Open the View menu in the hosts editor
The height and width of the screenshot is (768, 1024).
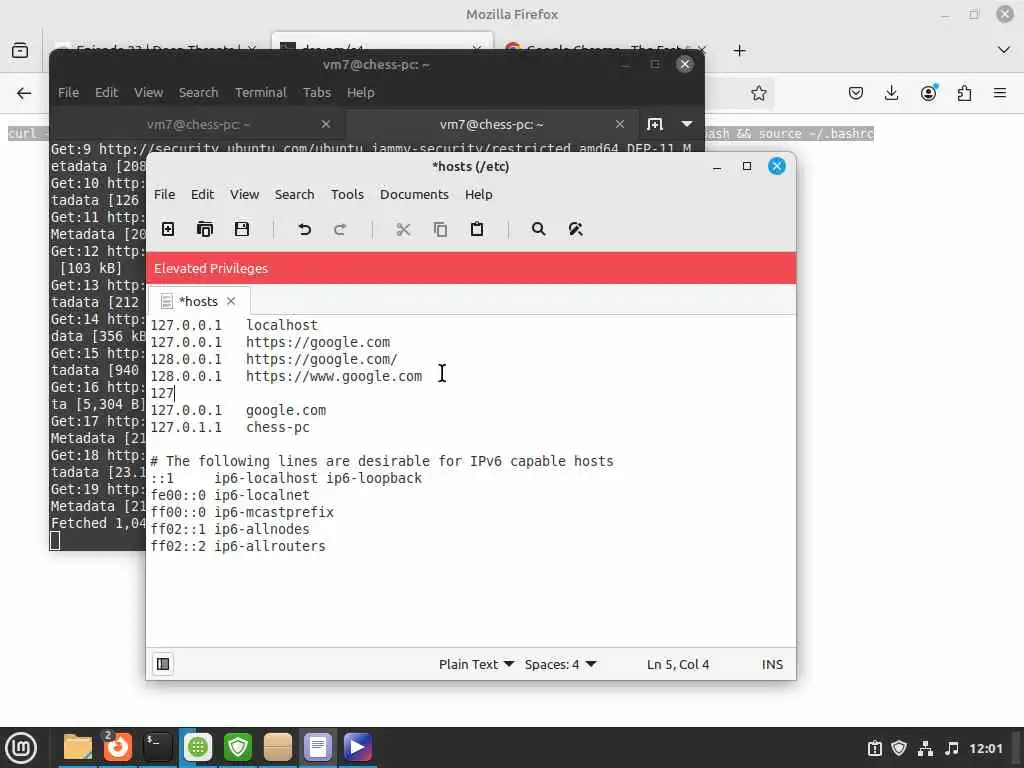click(244, 195)
